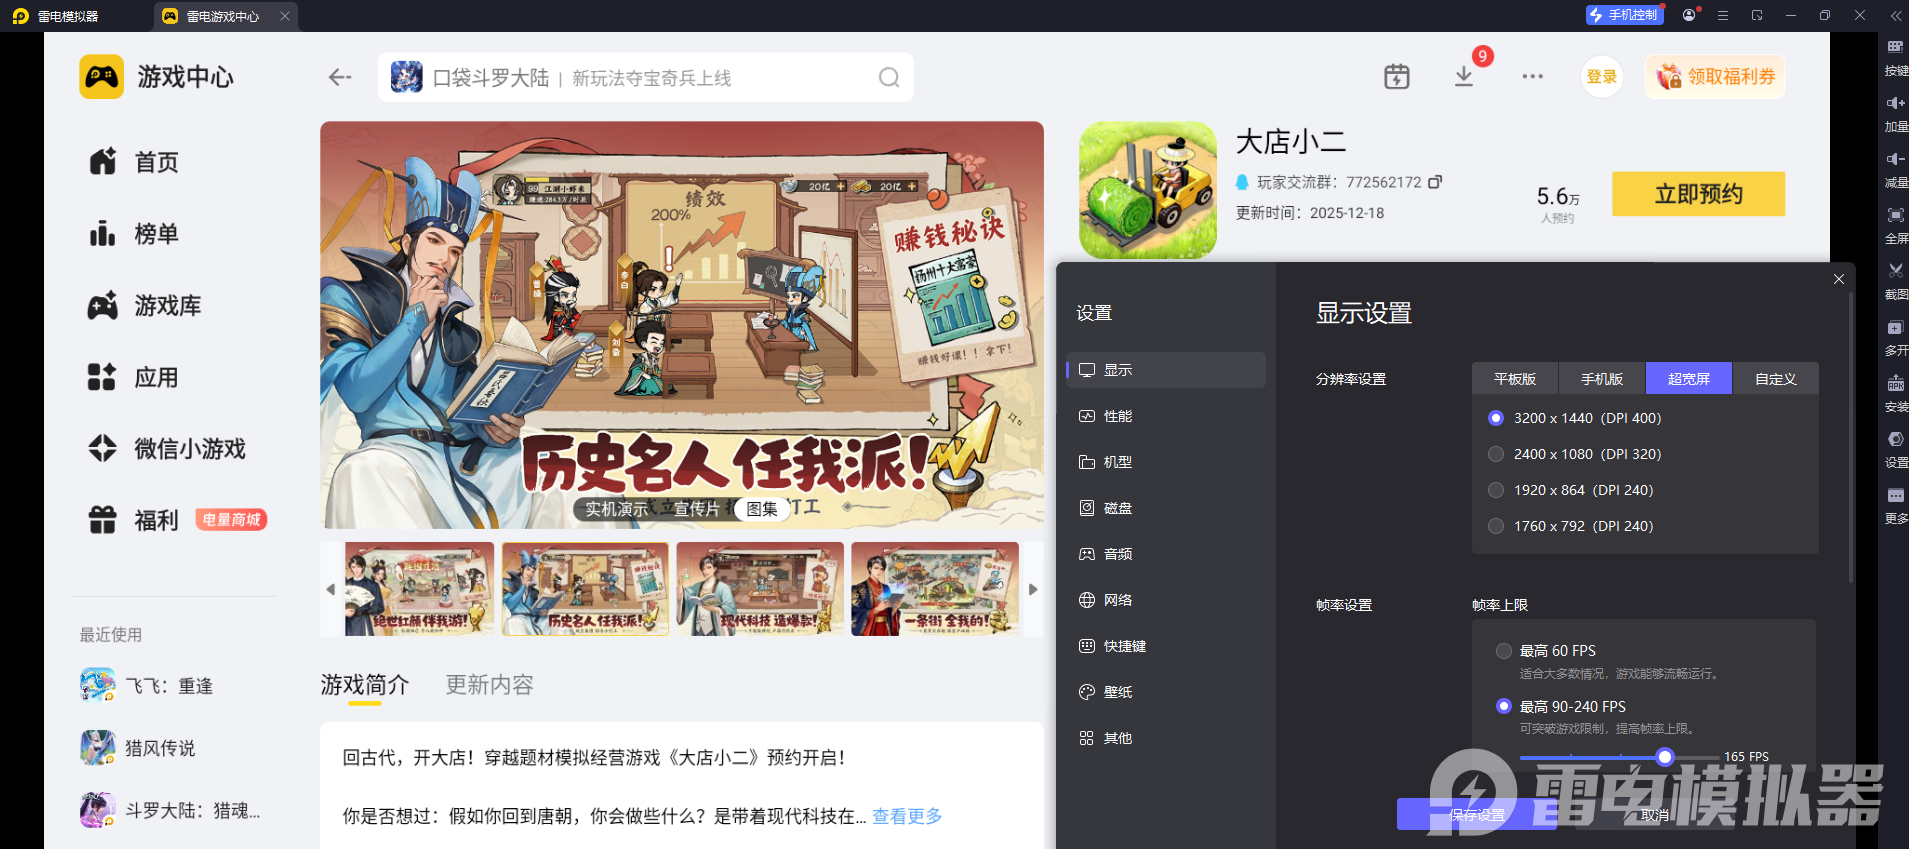Open 微信小游戏 in the sidebar

pyautogui.click(x=167, y=449)
